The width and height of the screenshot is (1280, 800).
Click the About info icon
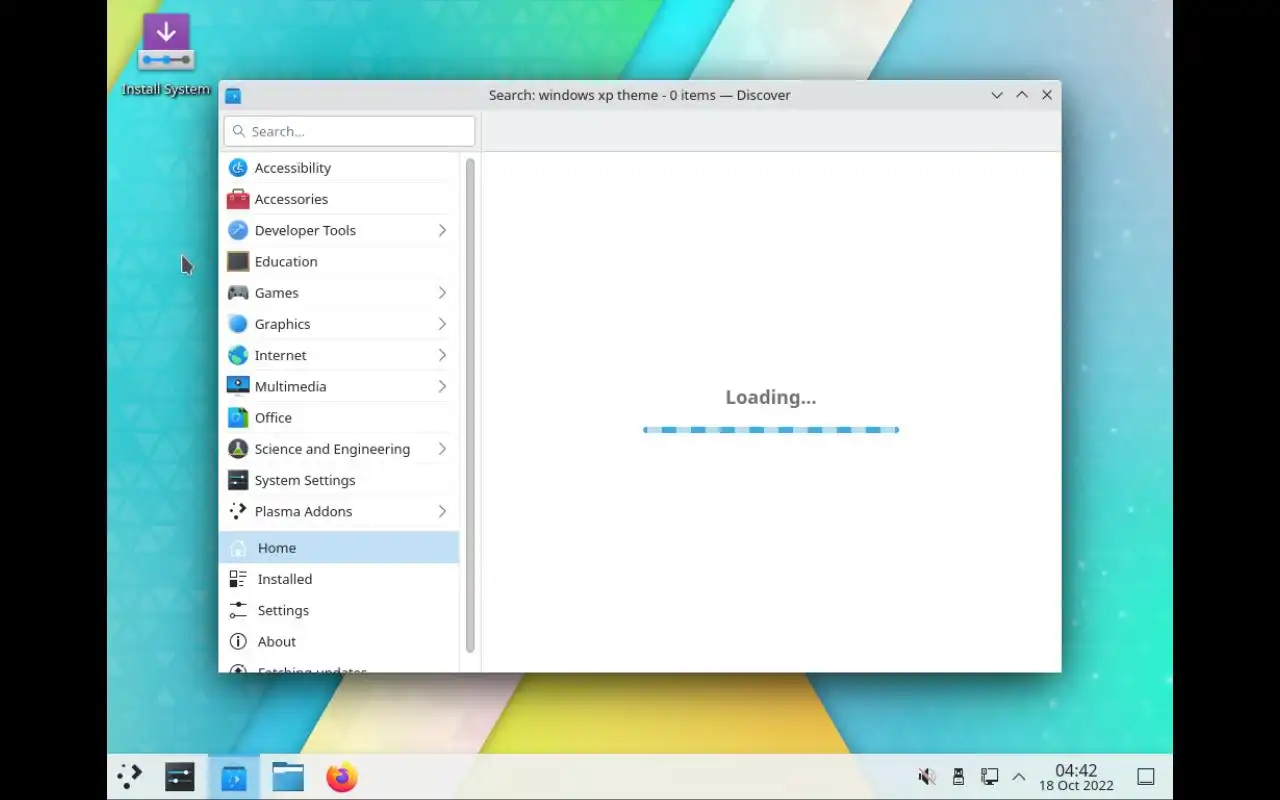click(x=238, y=642)
